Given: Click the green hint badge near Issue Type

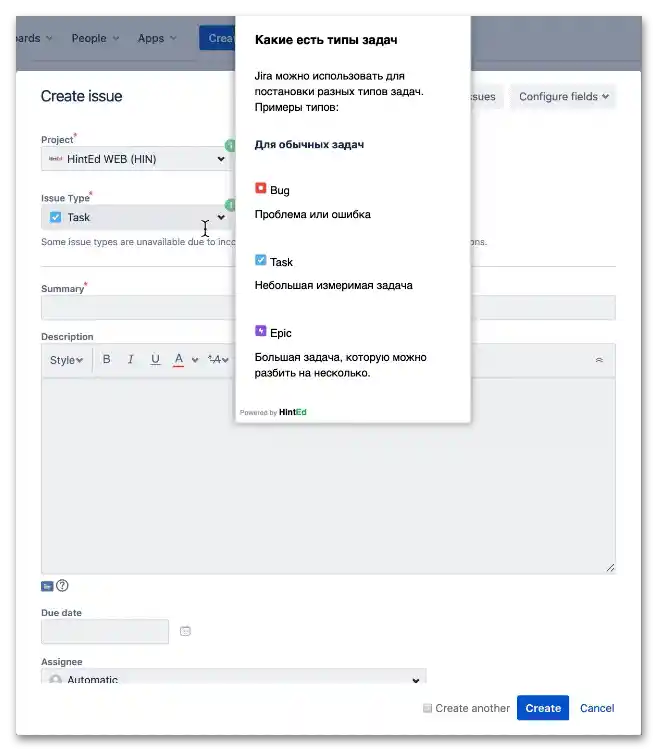Looking at the screenshot, I should coord(230,205).
